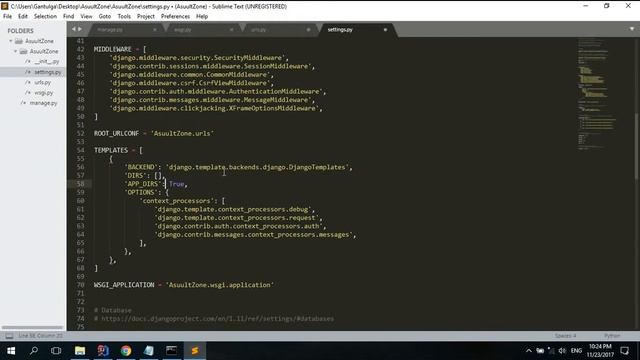Open the Selection menu
640x360 pixels.
point(45,16)
